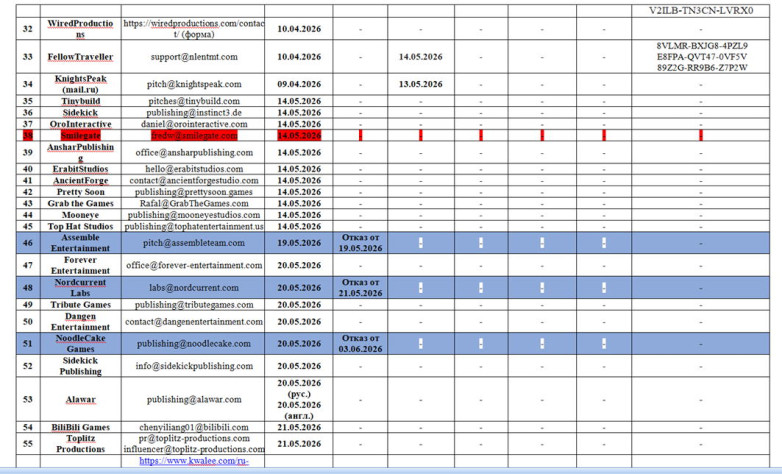
Task: Click the 14.05.2026 reply date for FellowTraveller
Action: 420,57
